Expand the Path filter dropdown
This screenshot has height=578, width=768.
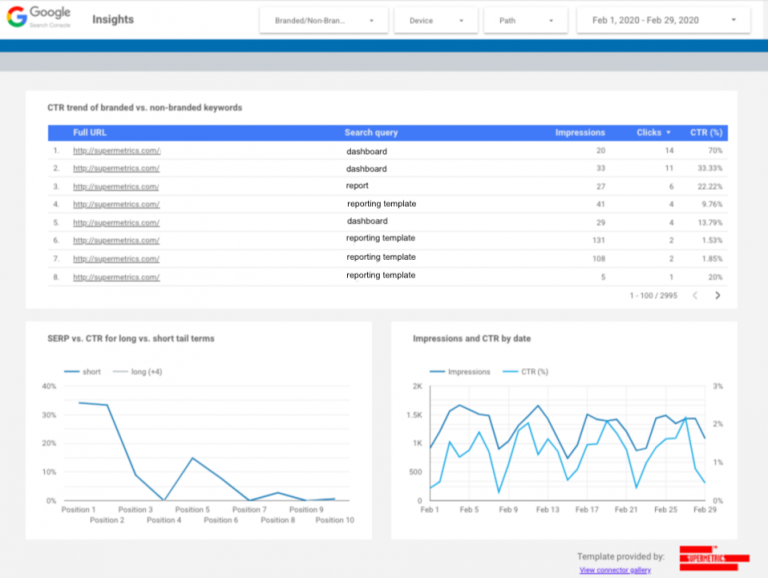(525, 20)
